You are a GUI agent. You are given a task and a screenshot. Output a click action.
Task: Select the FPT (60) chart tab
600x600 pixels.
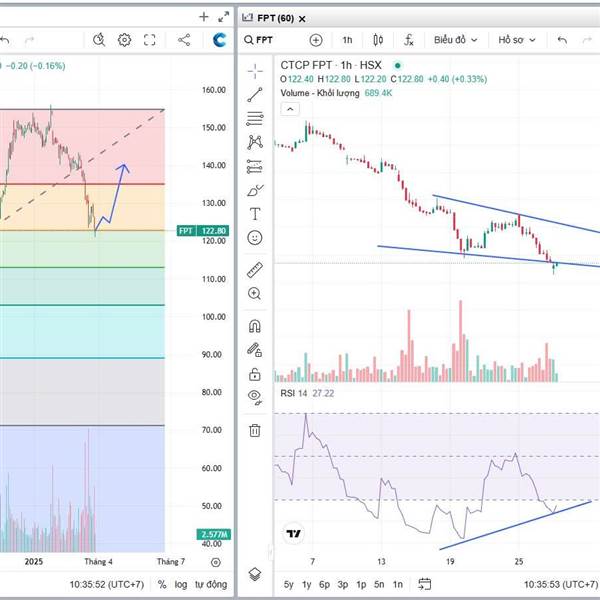[275, 18]
